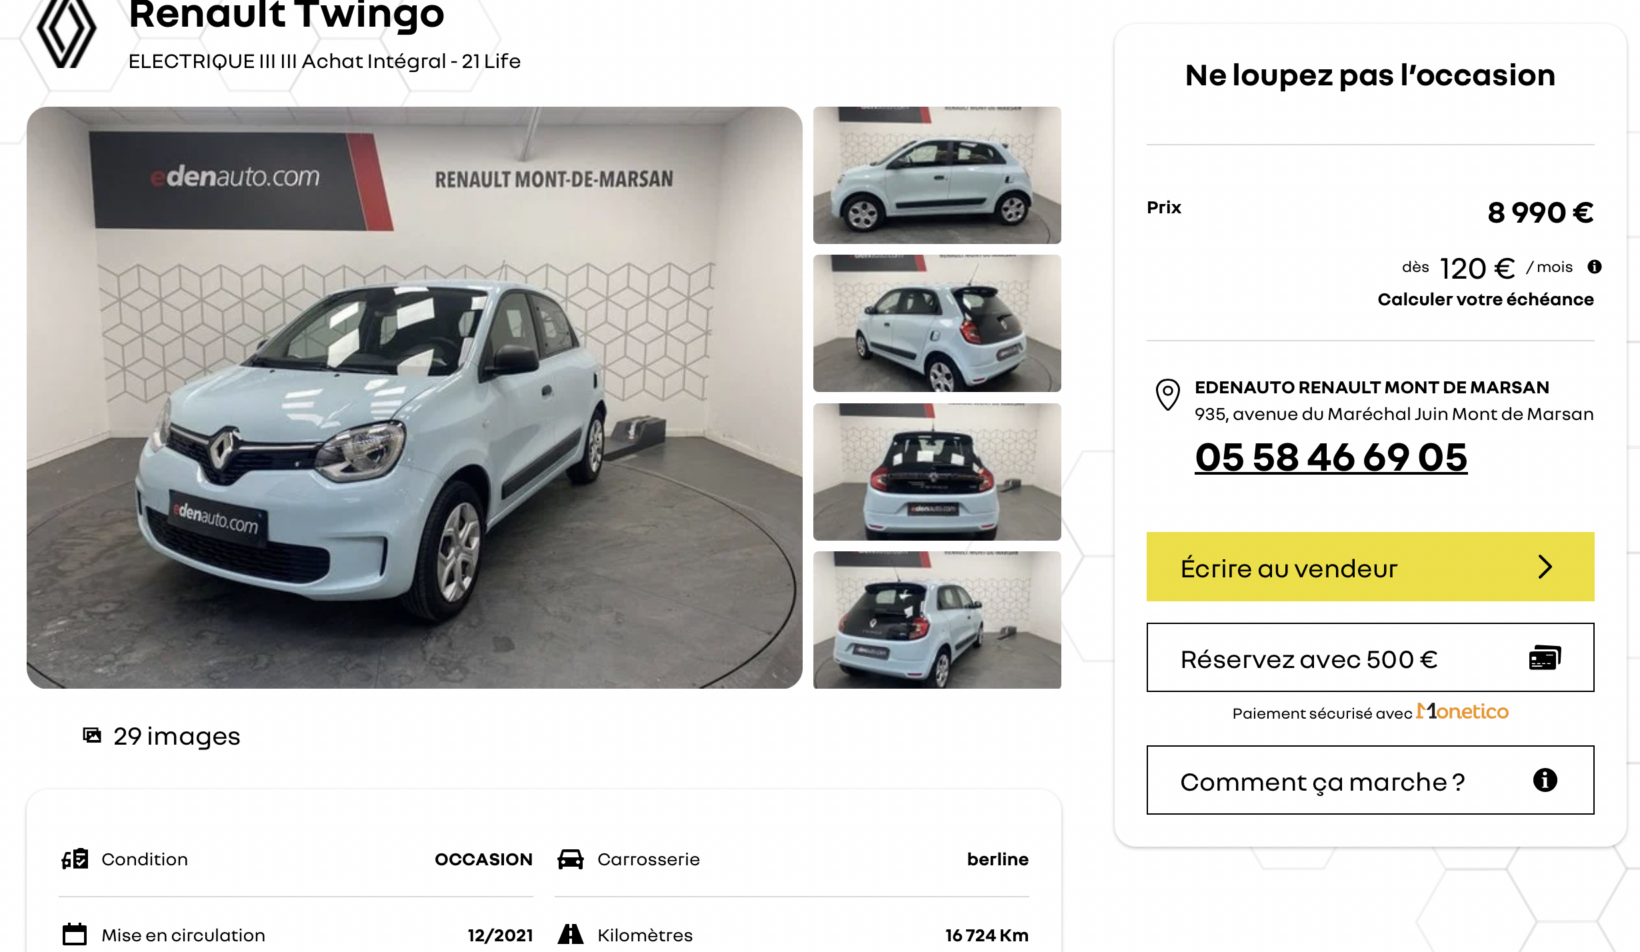Click the info icon on Comment ça marche

point(1545,780)
